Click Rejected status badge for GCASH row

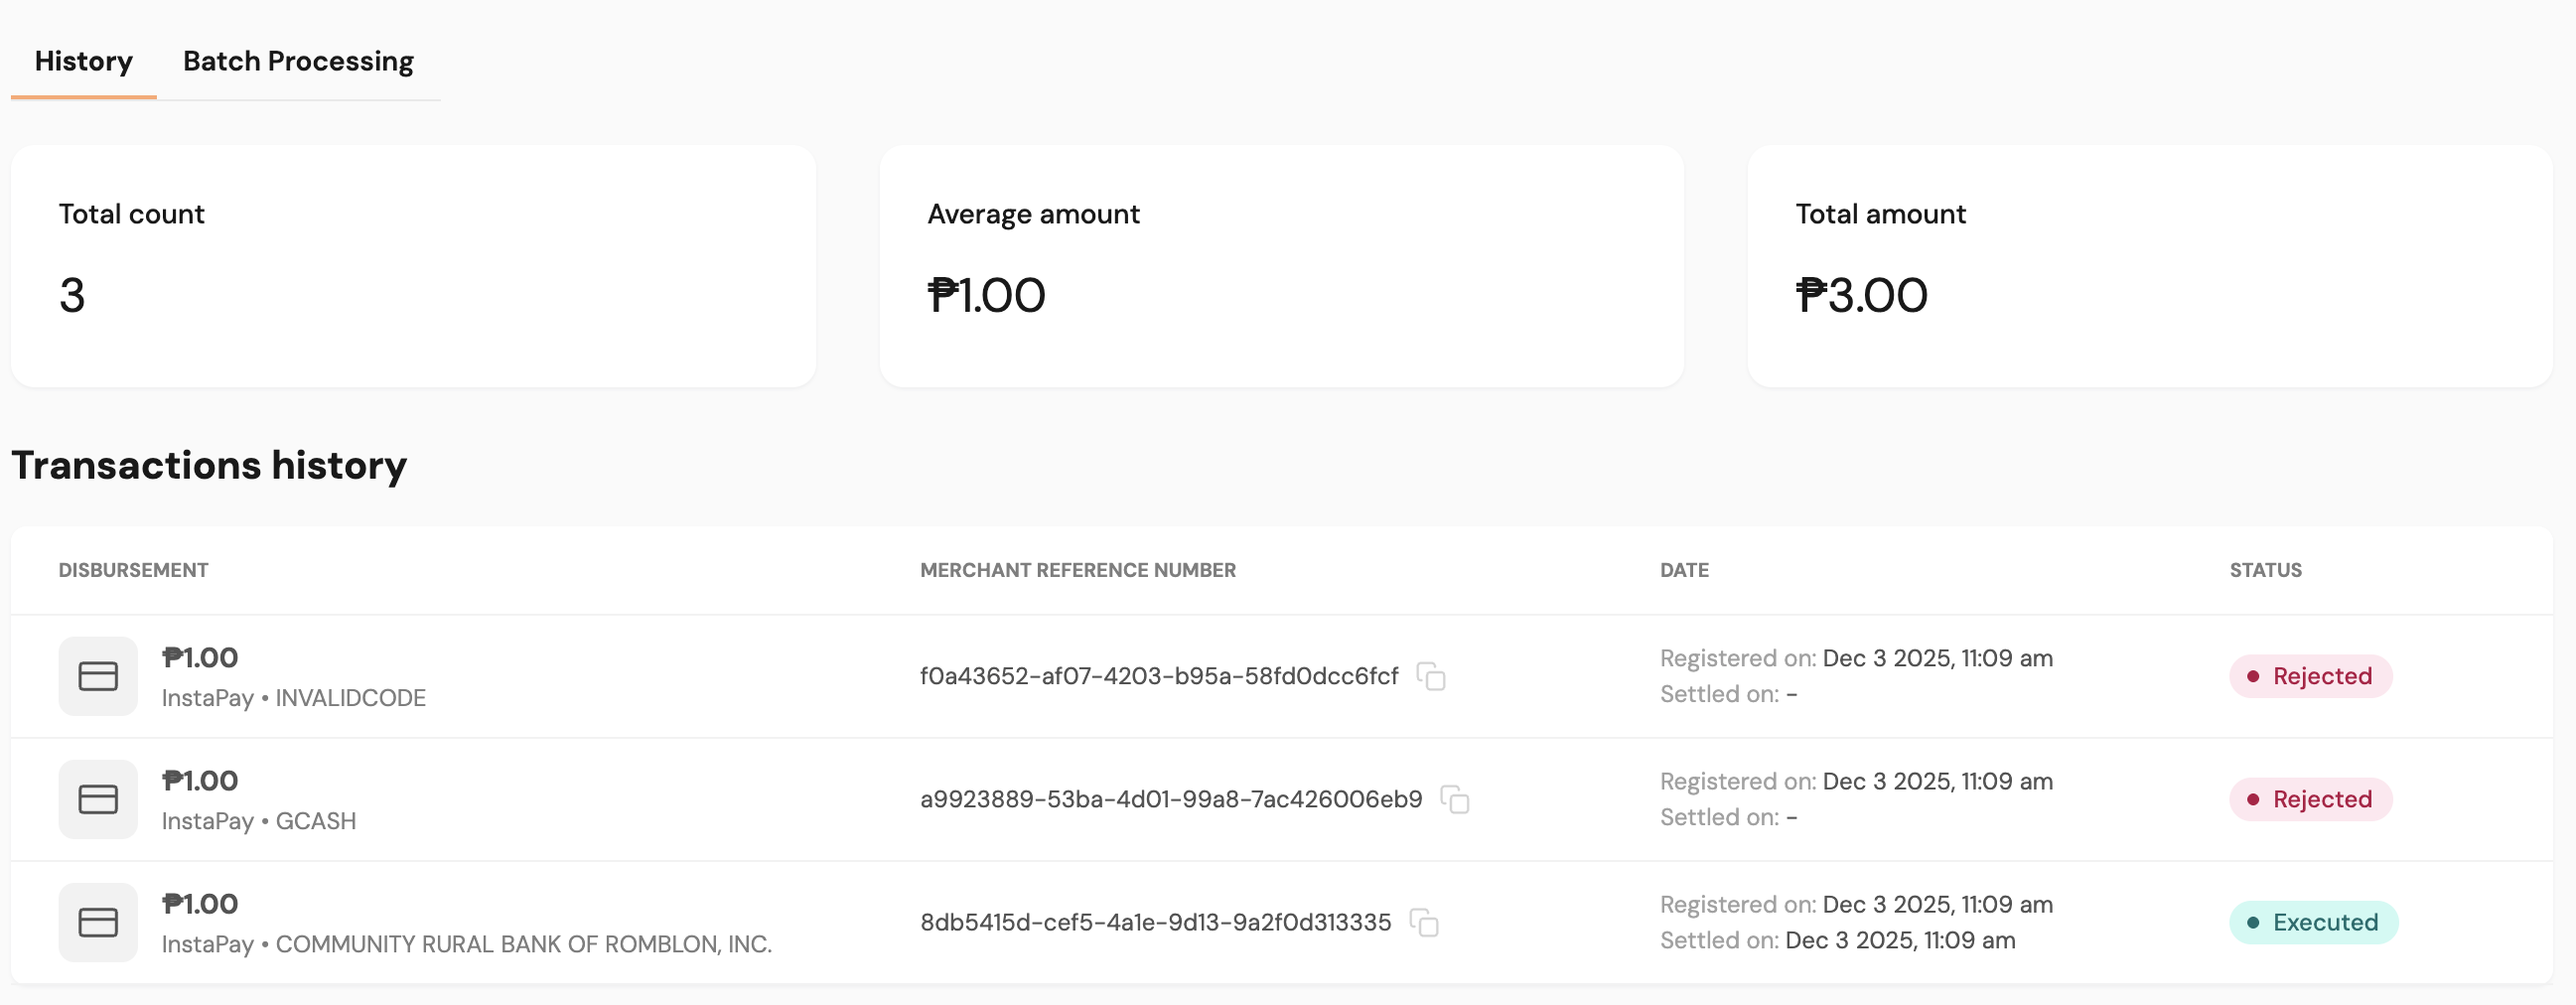(2310, 800)
